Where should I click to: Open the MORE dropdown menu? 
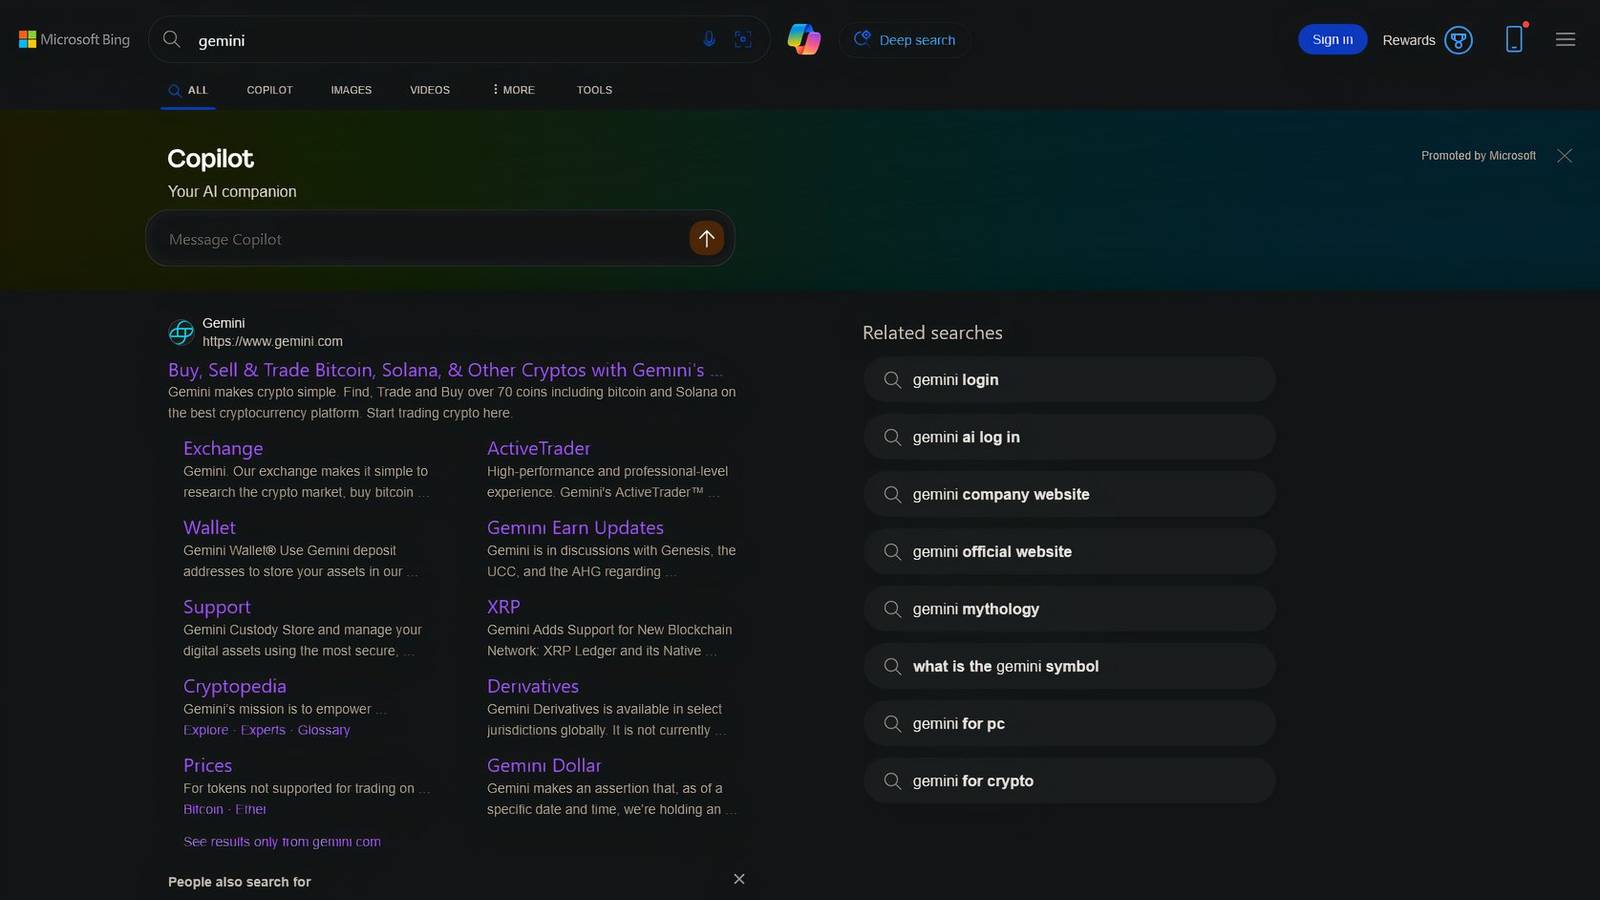coord(512,90)
